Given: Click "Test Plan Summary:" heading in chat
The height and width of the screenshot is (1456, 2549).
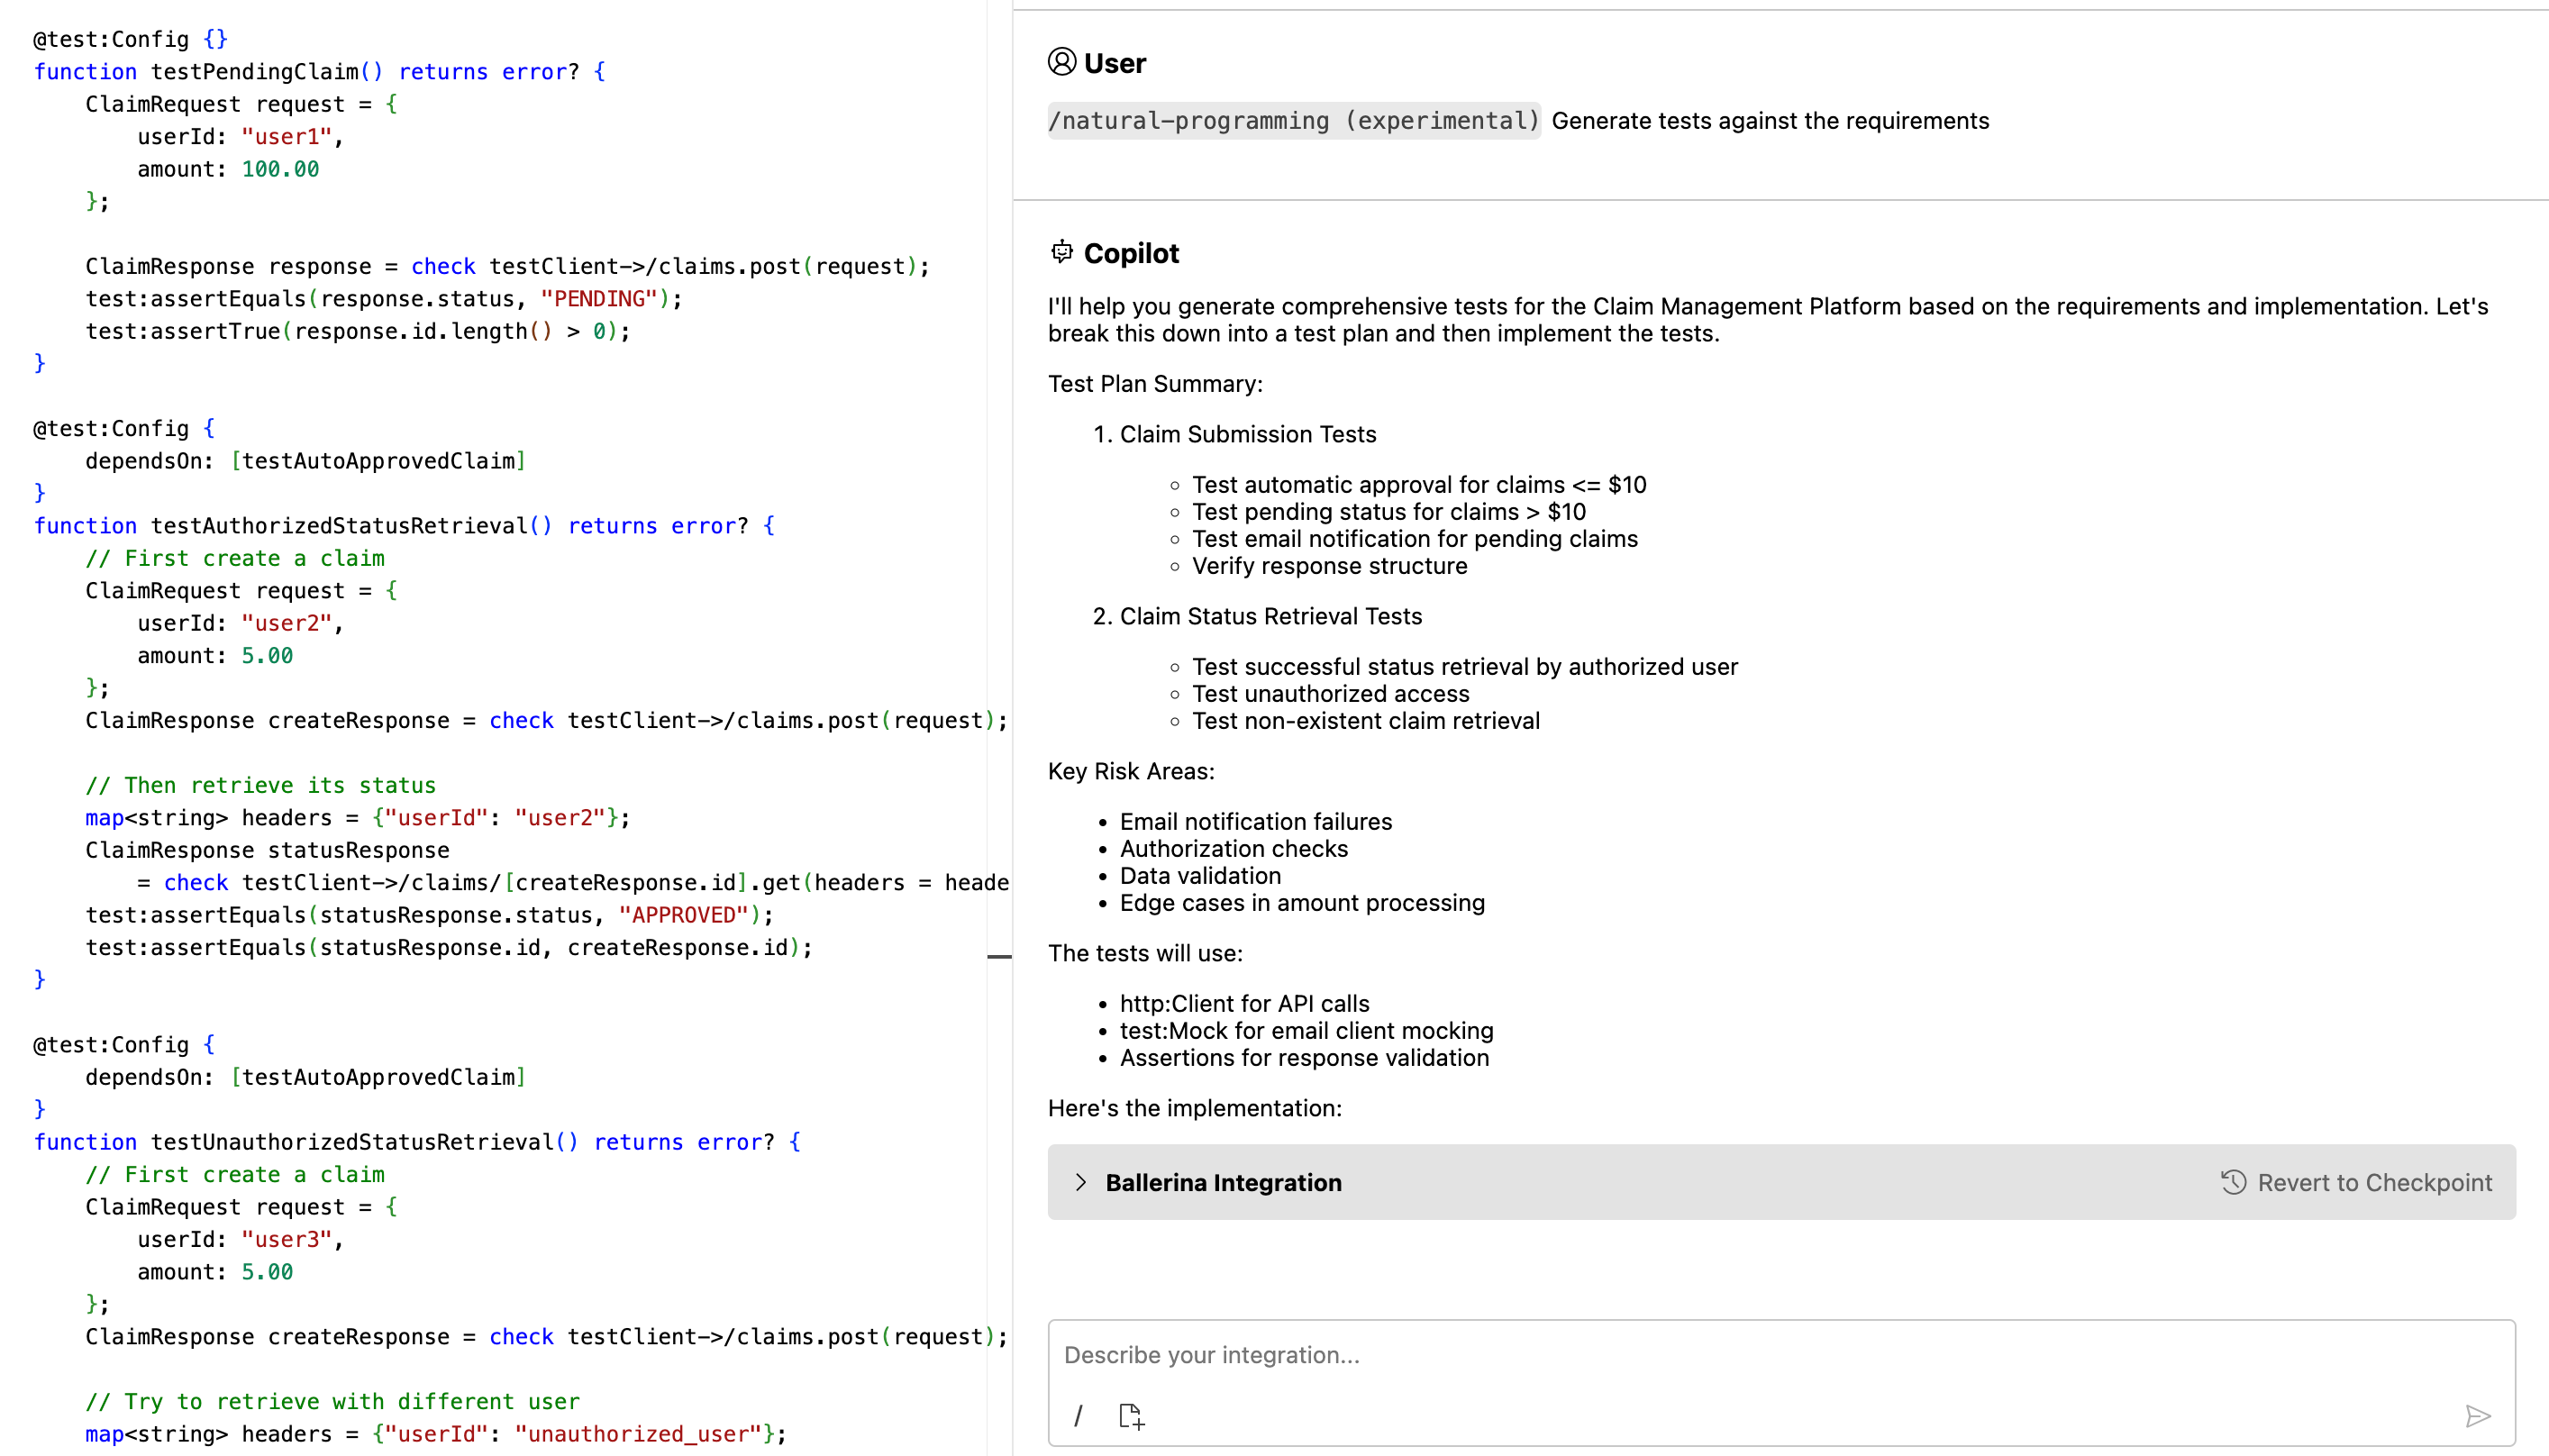Looking at the screenshot, I should point(1155,384).
